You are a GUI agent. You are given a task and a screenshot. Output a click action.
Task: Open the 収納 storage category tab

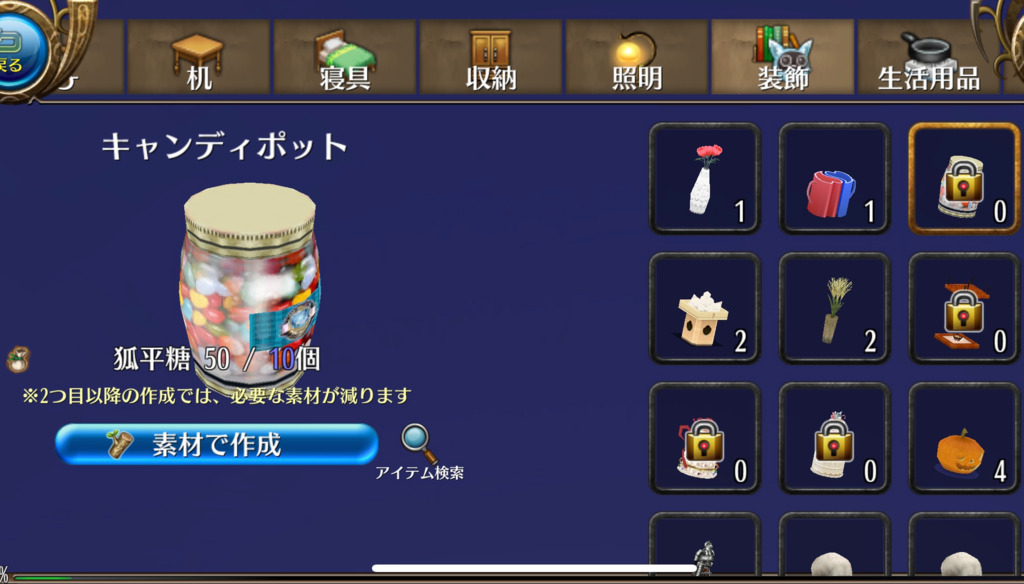click(x=490, y=57)
